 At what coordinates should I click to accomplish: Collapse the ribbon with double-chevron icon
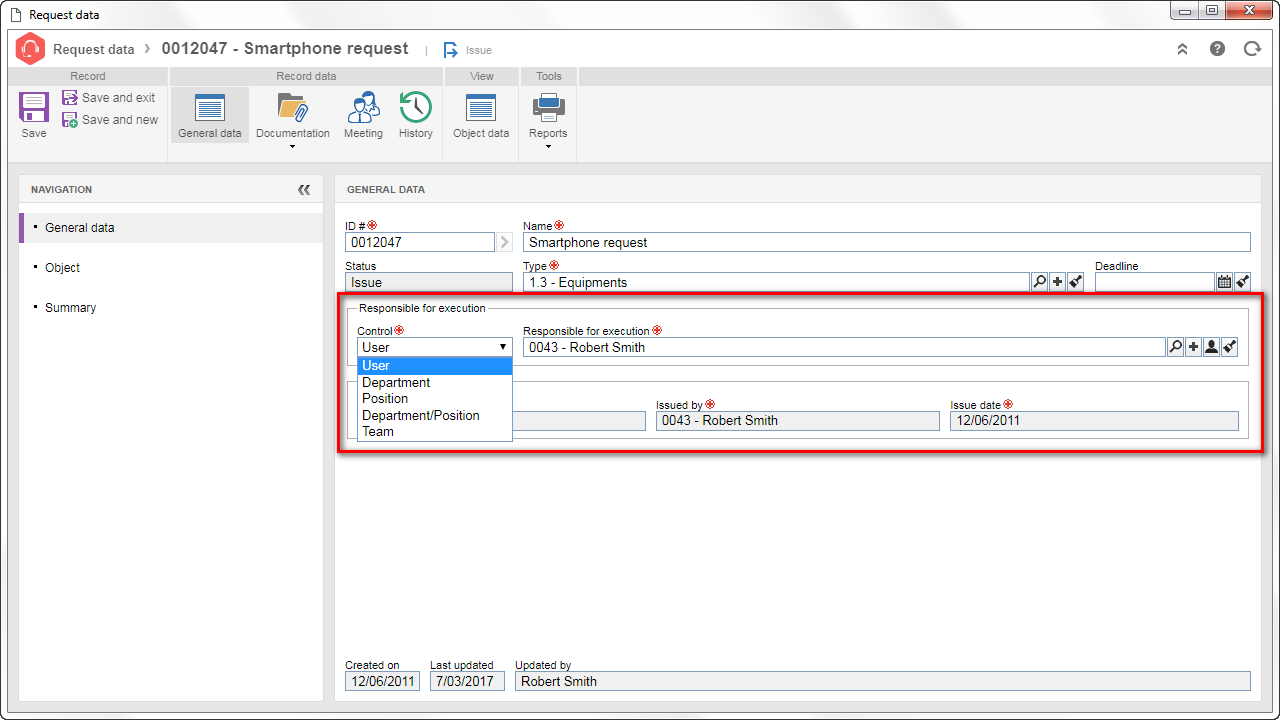[1182, 49]
